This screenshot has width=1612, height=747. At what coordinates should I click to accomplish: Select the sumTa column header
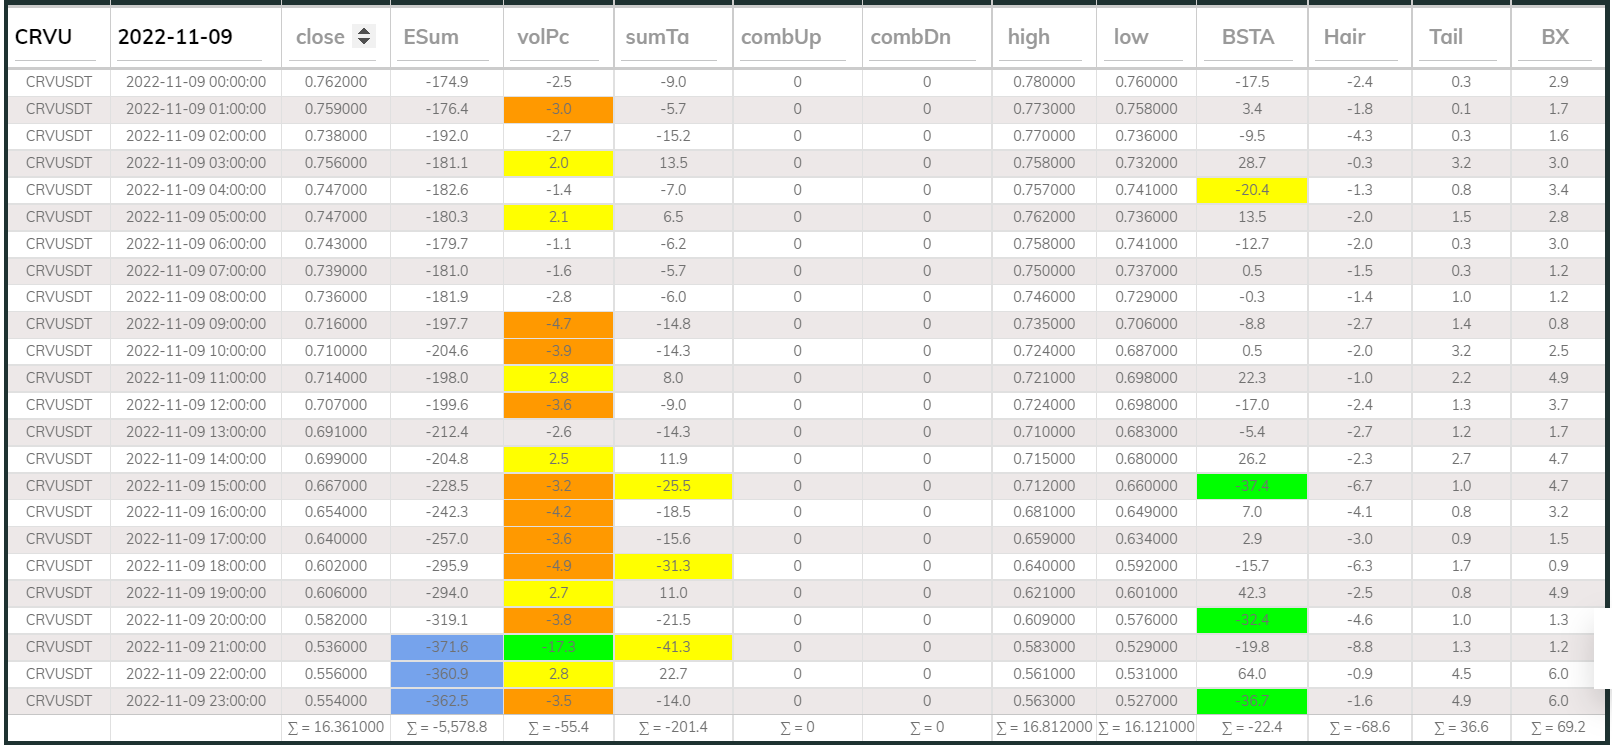pyautogui.click(x=657, y=37)
